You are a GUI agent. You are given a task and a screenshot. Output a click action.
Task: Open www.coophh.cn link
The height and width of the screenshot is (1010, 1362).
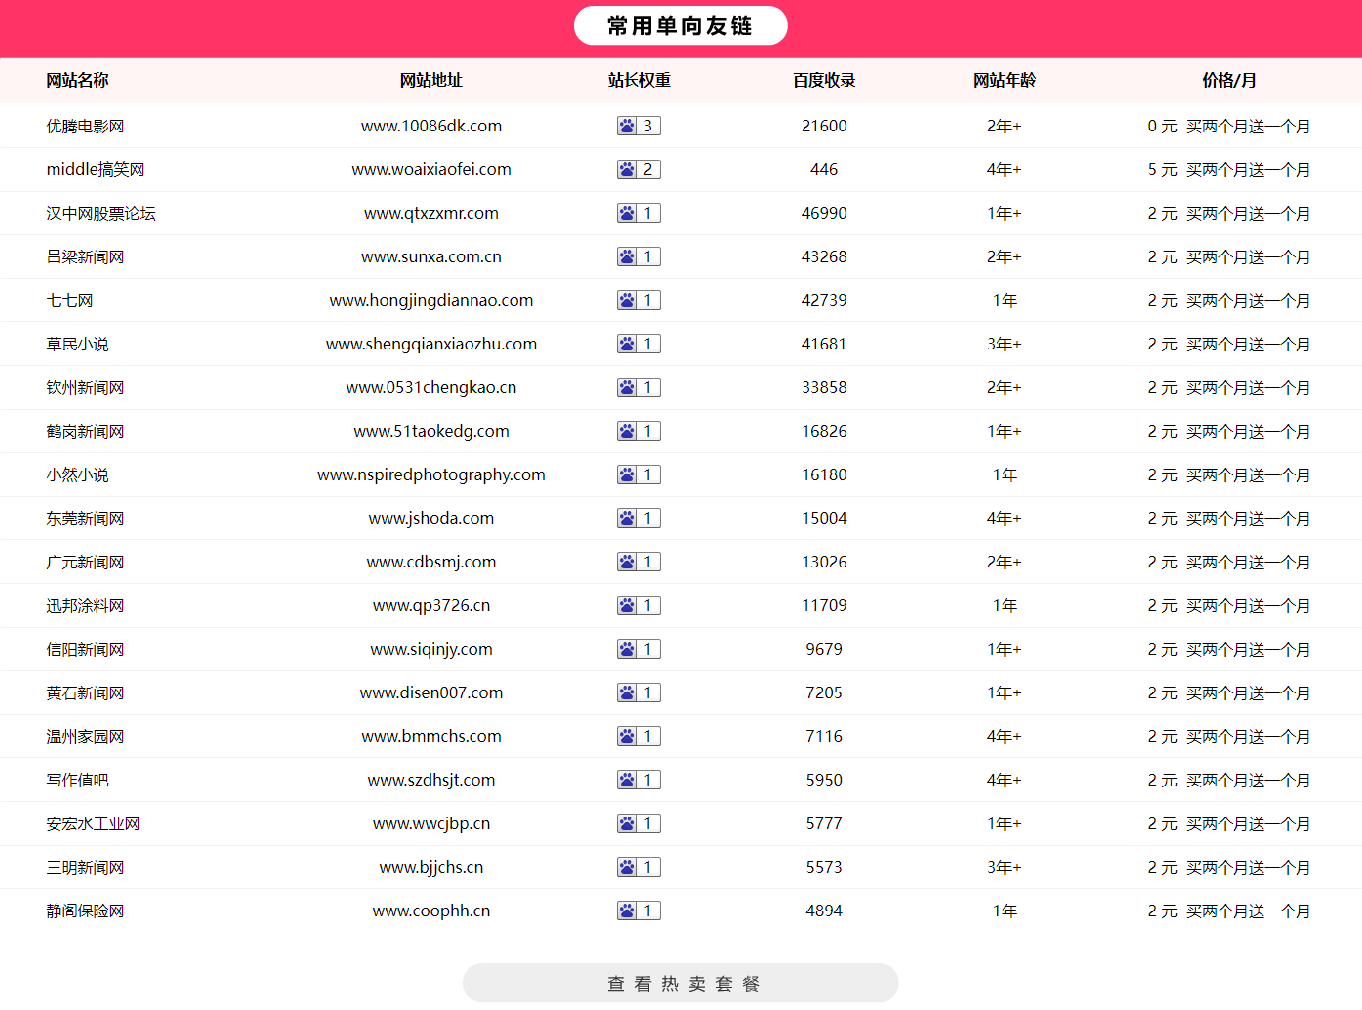[431, 911]
